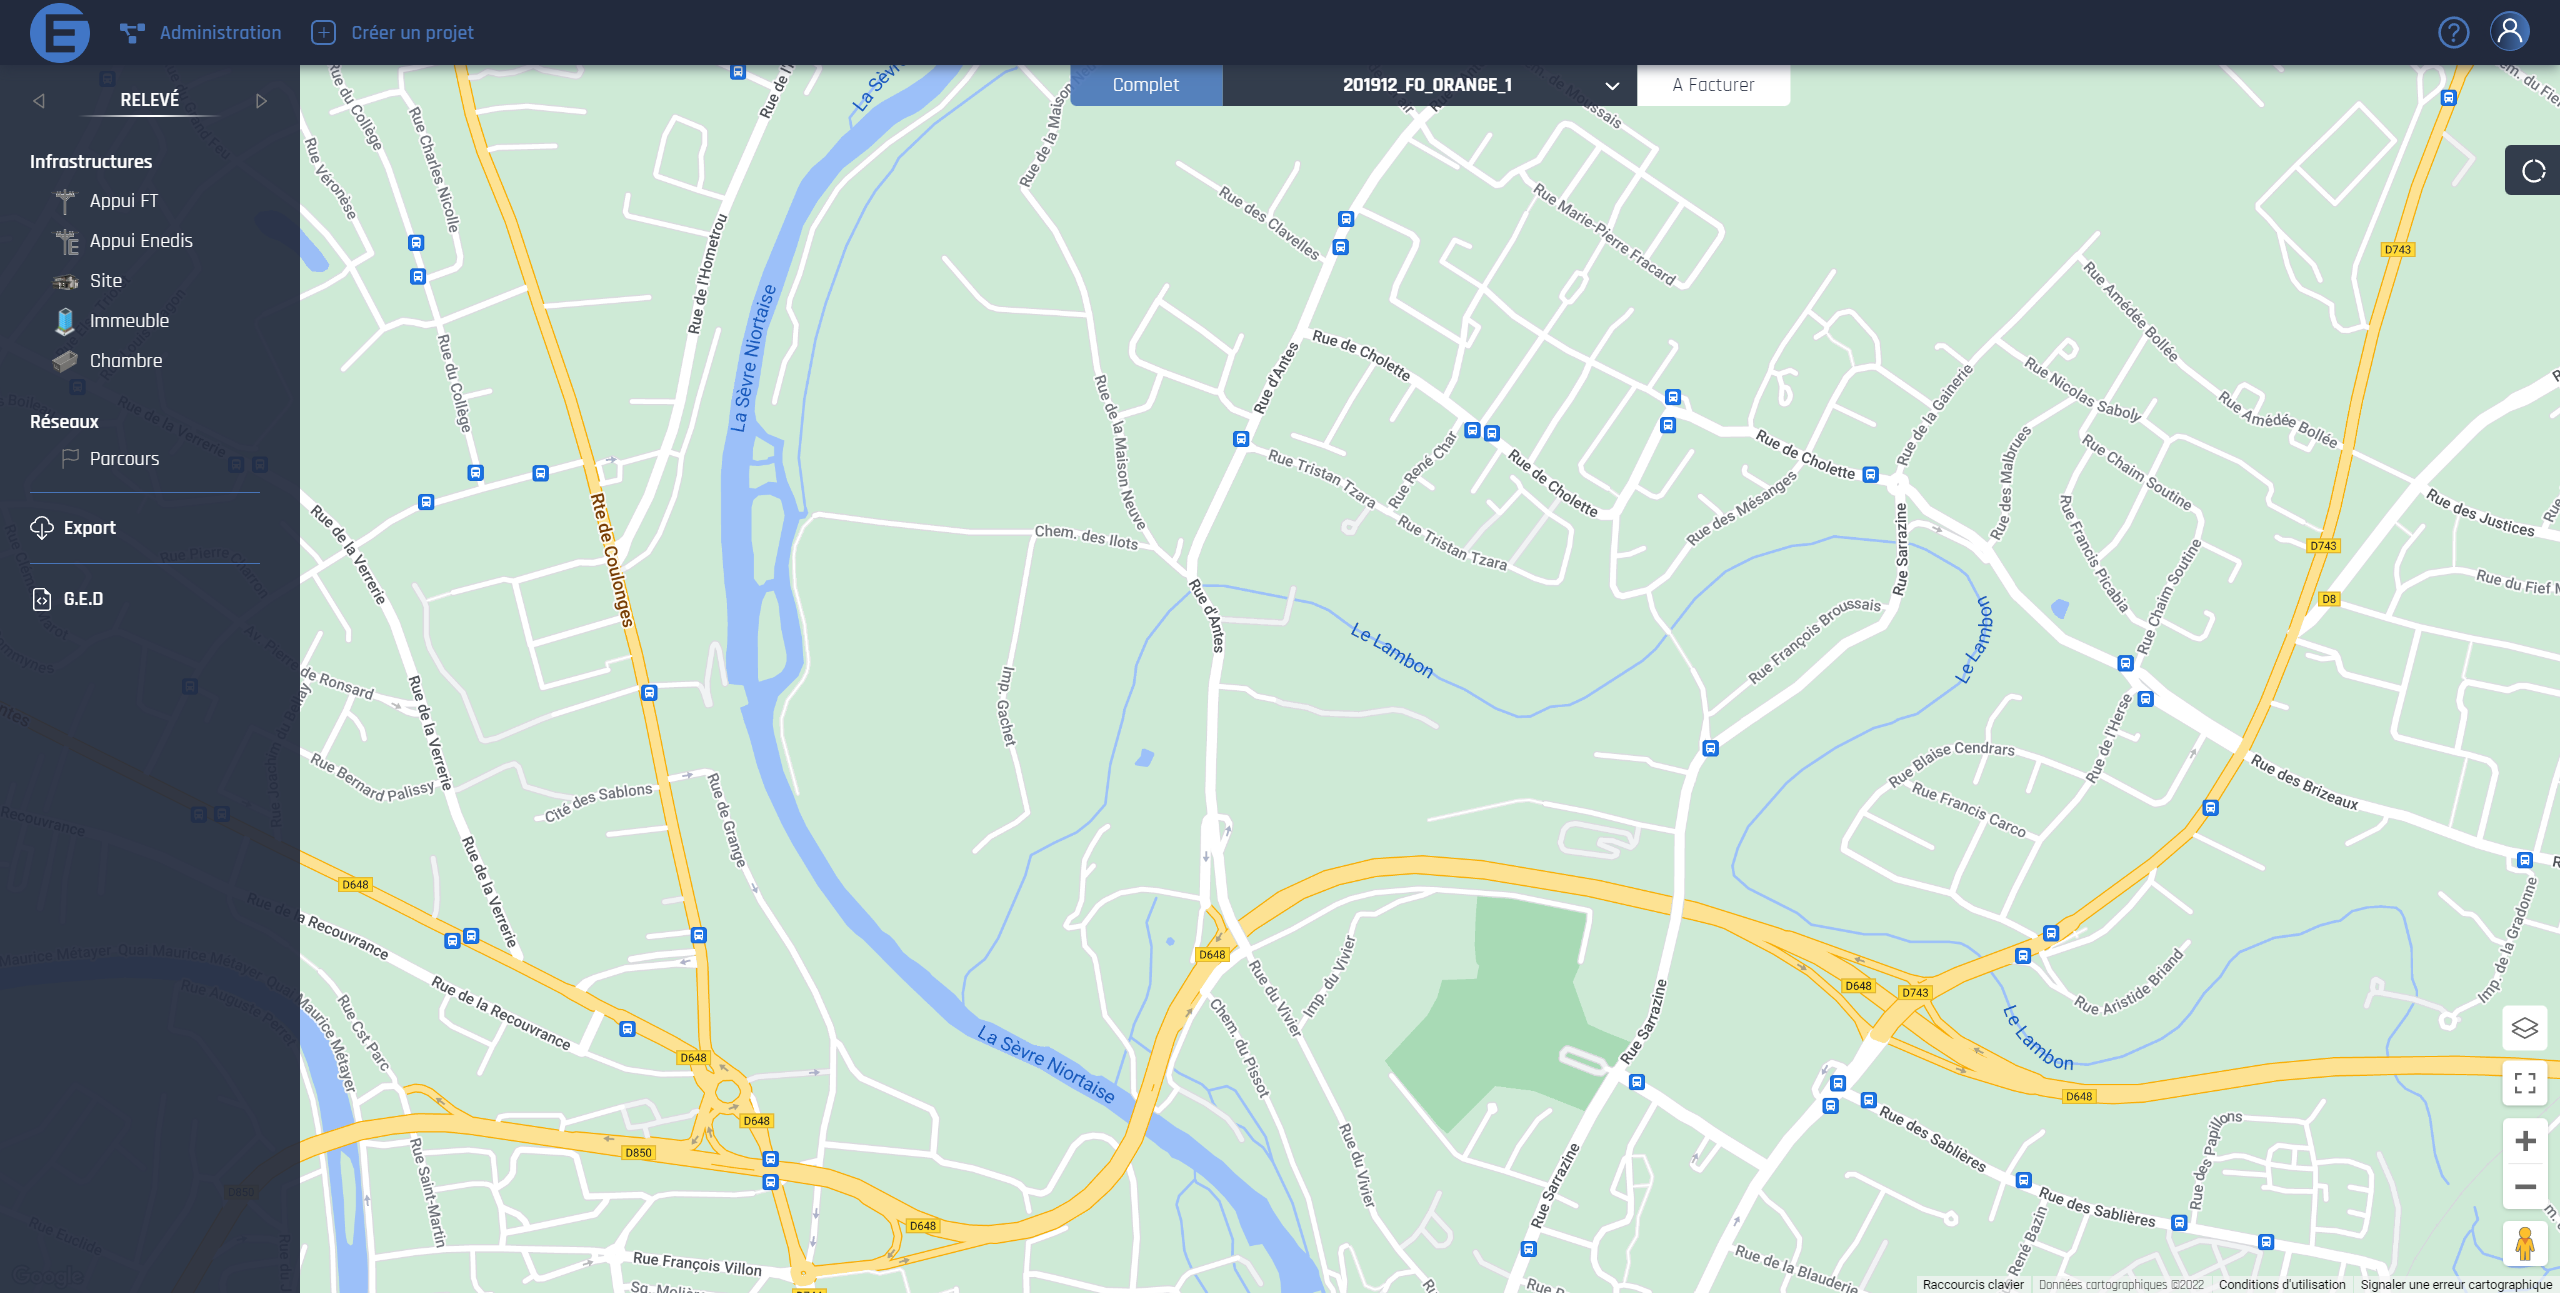2560x1293 pixels.
Task: Click the map refresh icon
Action: [2533, 171]
